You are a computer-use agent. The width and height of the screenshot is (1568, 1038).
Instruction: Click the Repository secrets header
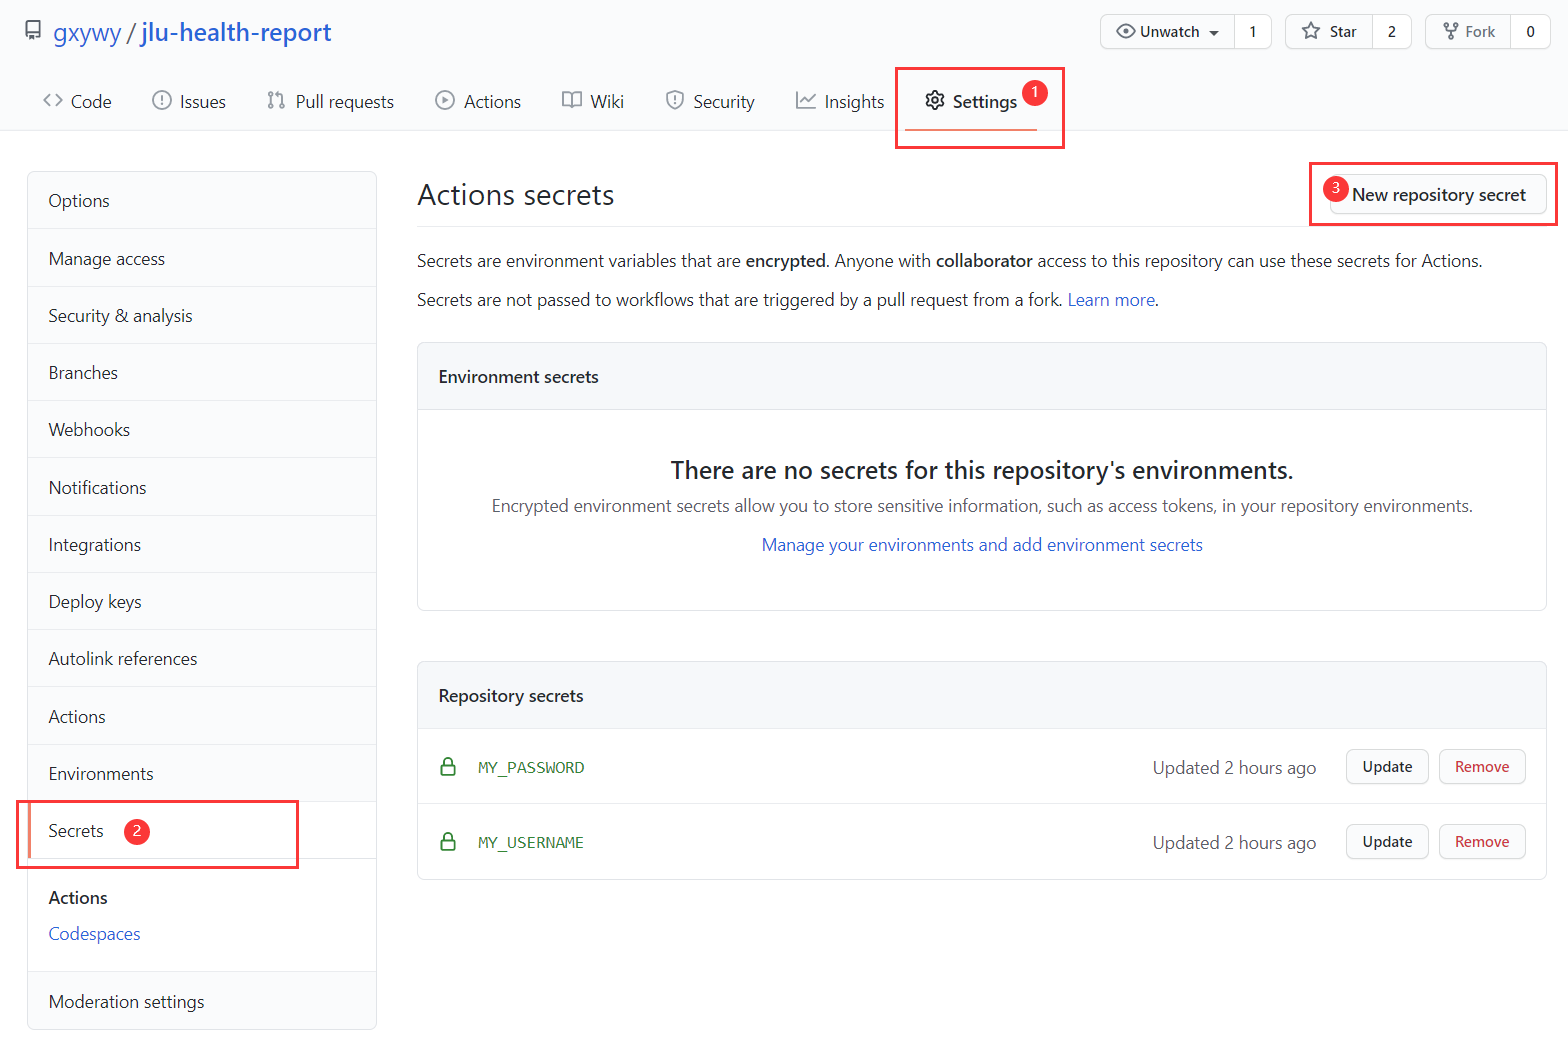[x=511, y=696]
